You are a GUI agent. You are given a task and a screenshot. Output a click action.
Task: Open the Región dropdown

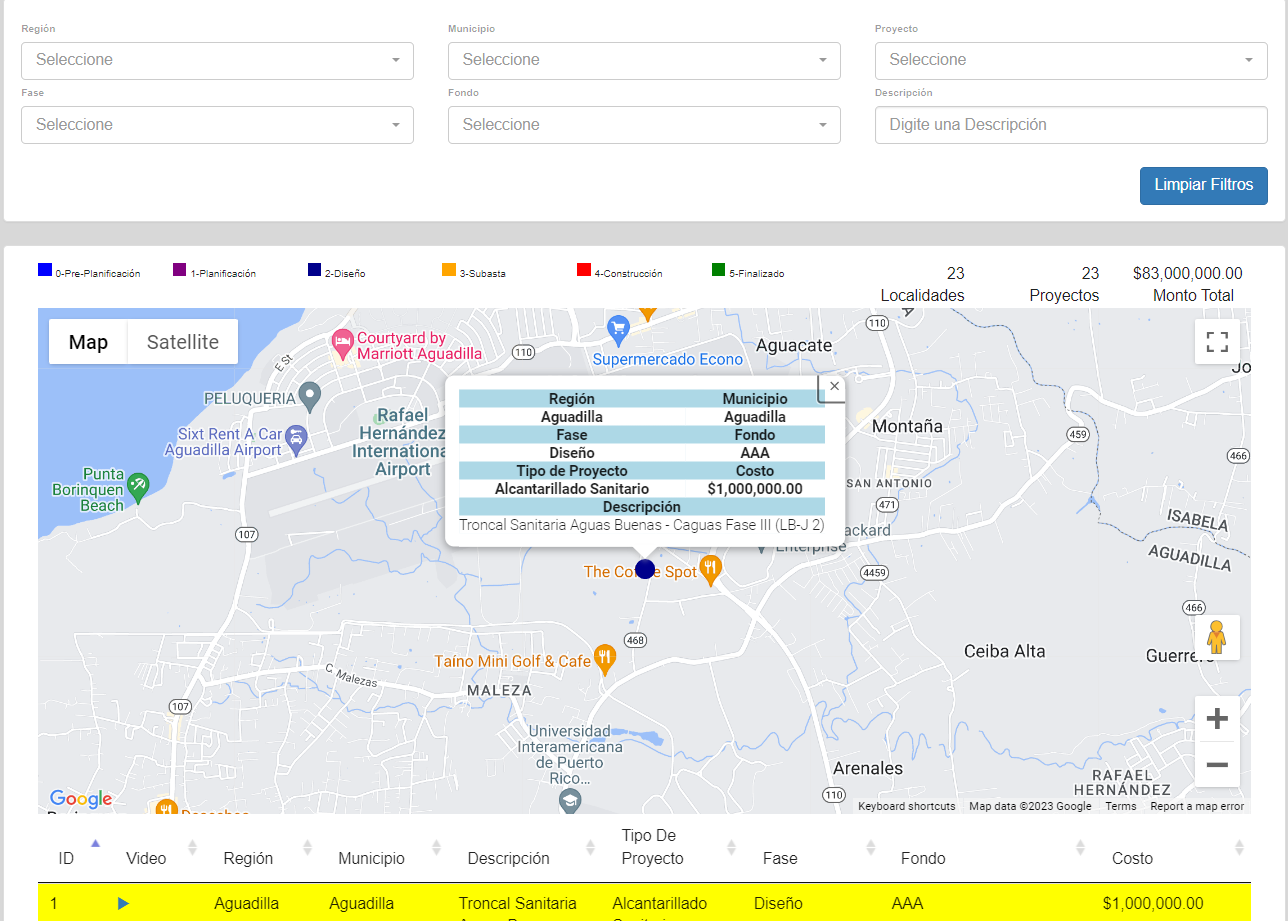coord(217,61)
